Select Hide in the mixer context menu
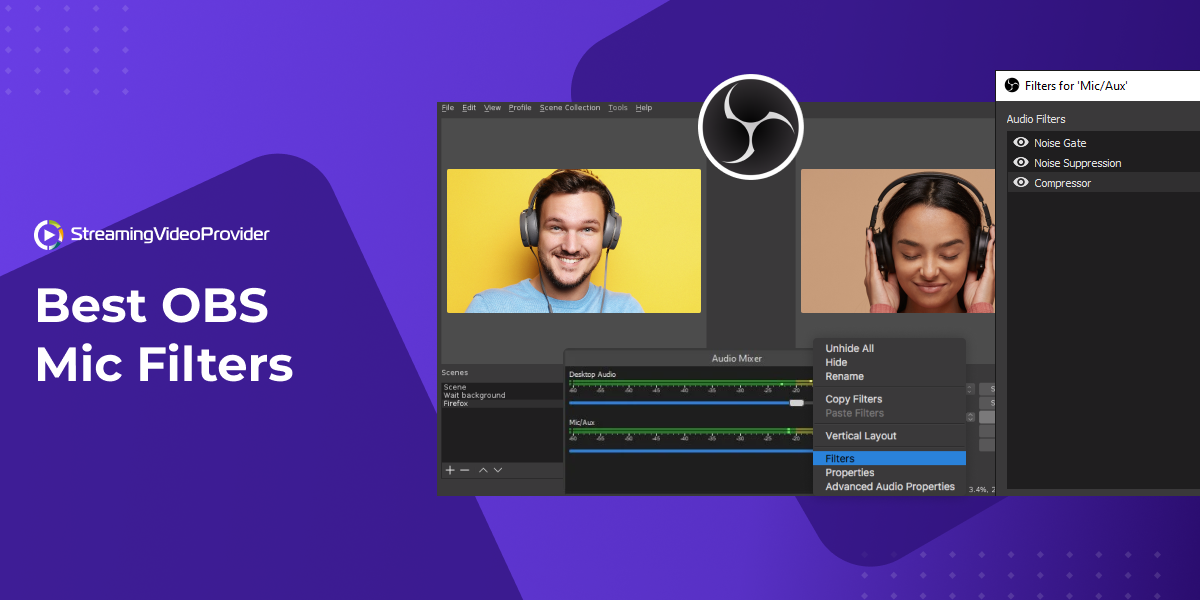The image size is (1200, 600). pos(890,363)
